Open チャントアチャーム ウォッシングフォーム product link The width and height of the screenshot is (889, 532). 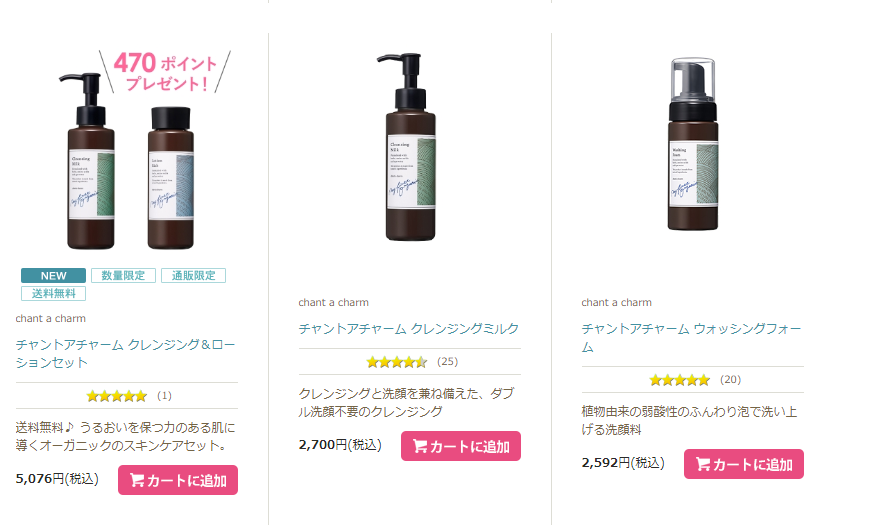[x=691, y=337]
